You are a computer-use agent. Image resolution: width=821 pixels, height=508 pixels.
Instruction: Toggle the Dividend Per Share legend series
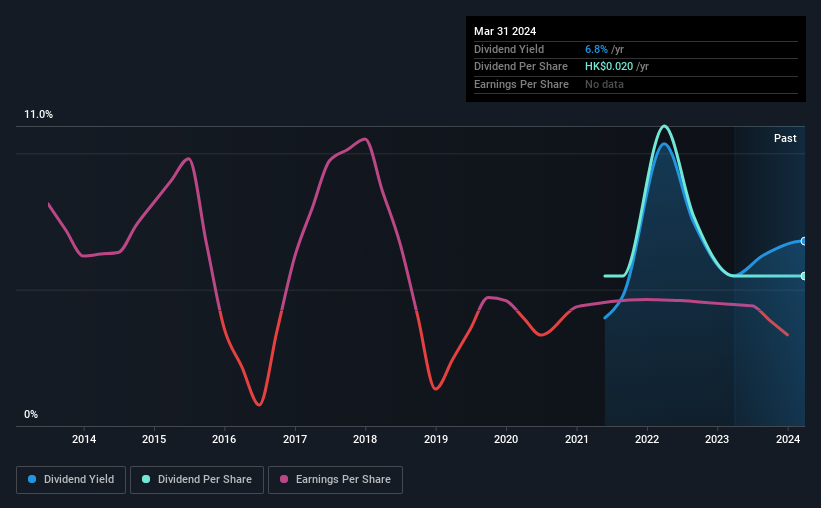197,480
